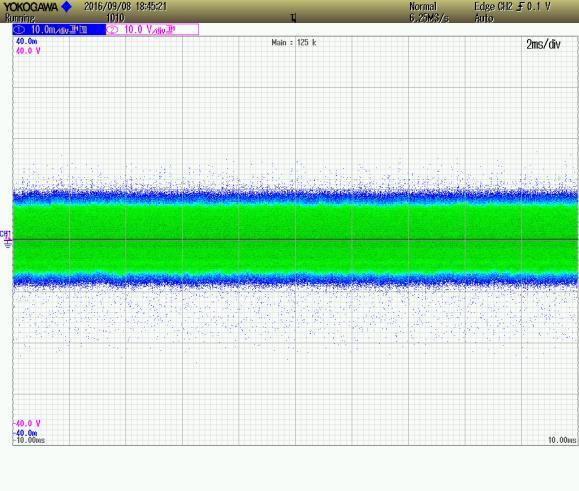Viewport: 579px width, 491px height.
Task: Click the Running acquisition status label
Action: 20,18
